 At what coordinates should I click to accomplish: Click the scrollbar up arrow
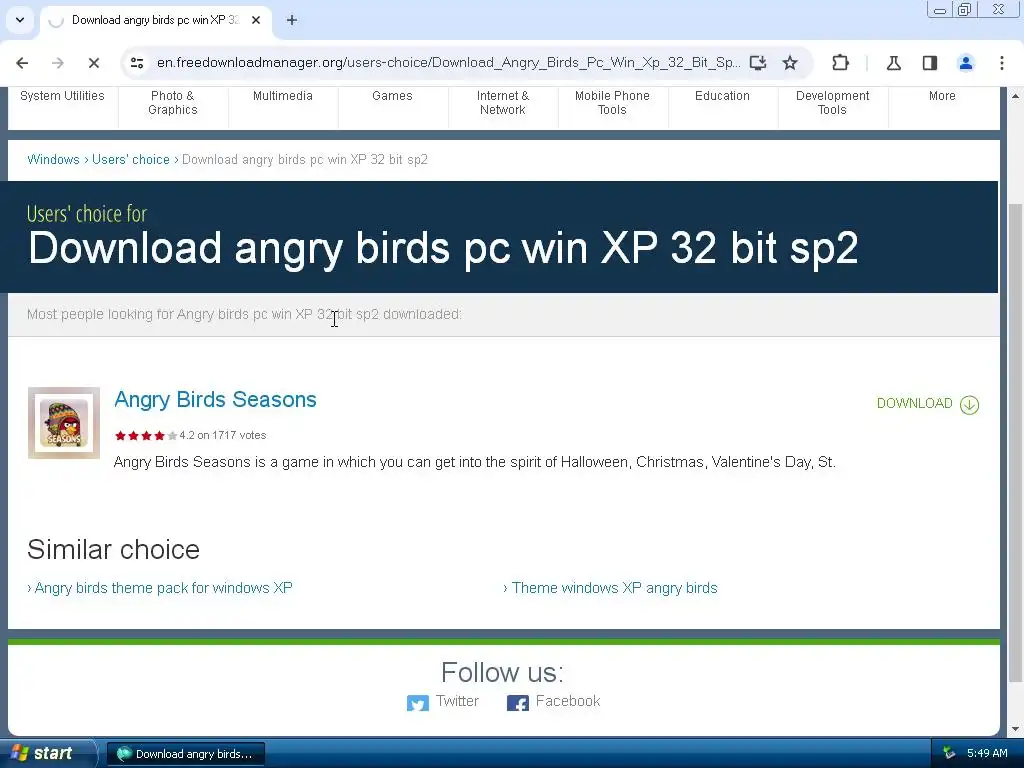coord(1016,96)
